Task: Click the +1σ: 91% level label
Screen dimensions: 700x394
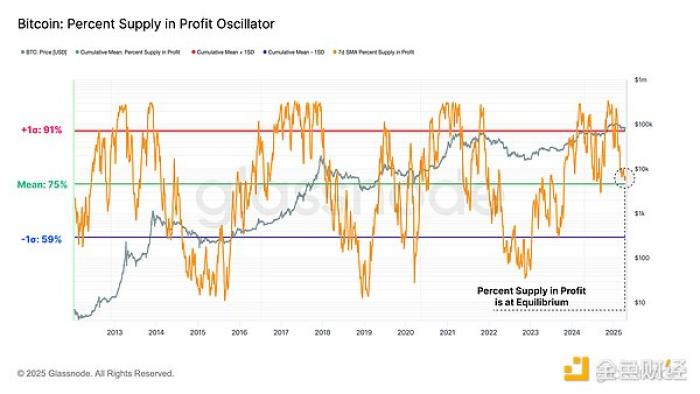Action: pyautogui.click(x=42, y=130)
